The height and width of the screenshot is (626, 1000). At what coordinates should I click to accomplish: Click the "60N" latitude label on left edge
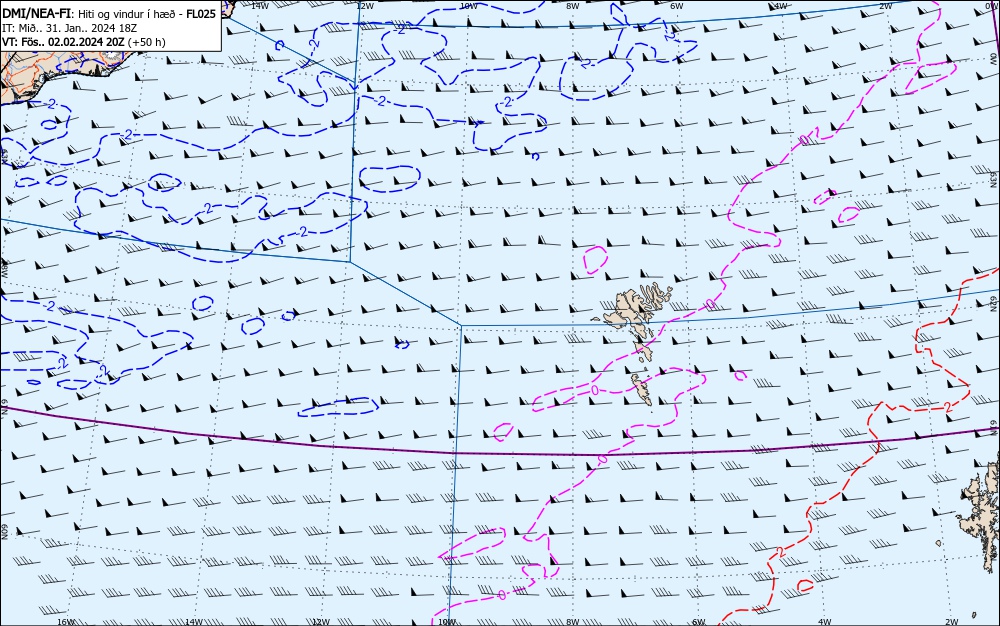pyautogui.click(x=4, y=532)
